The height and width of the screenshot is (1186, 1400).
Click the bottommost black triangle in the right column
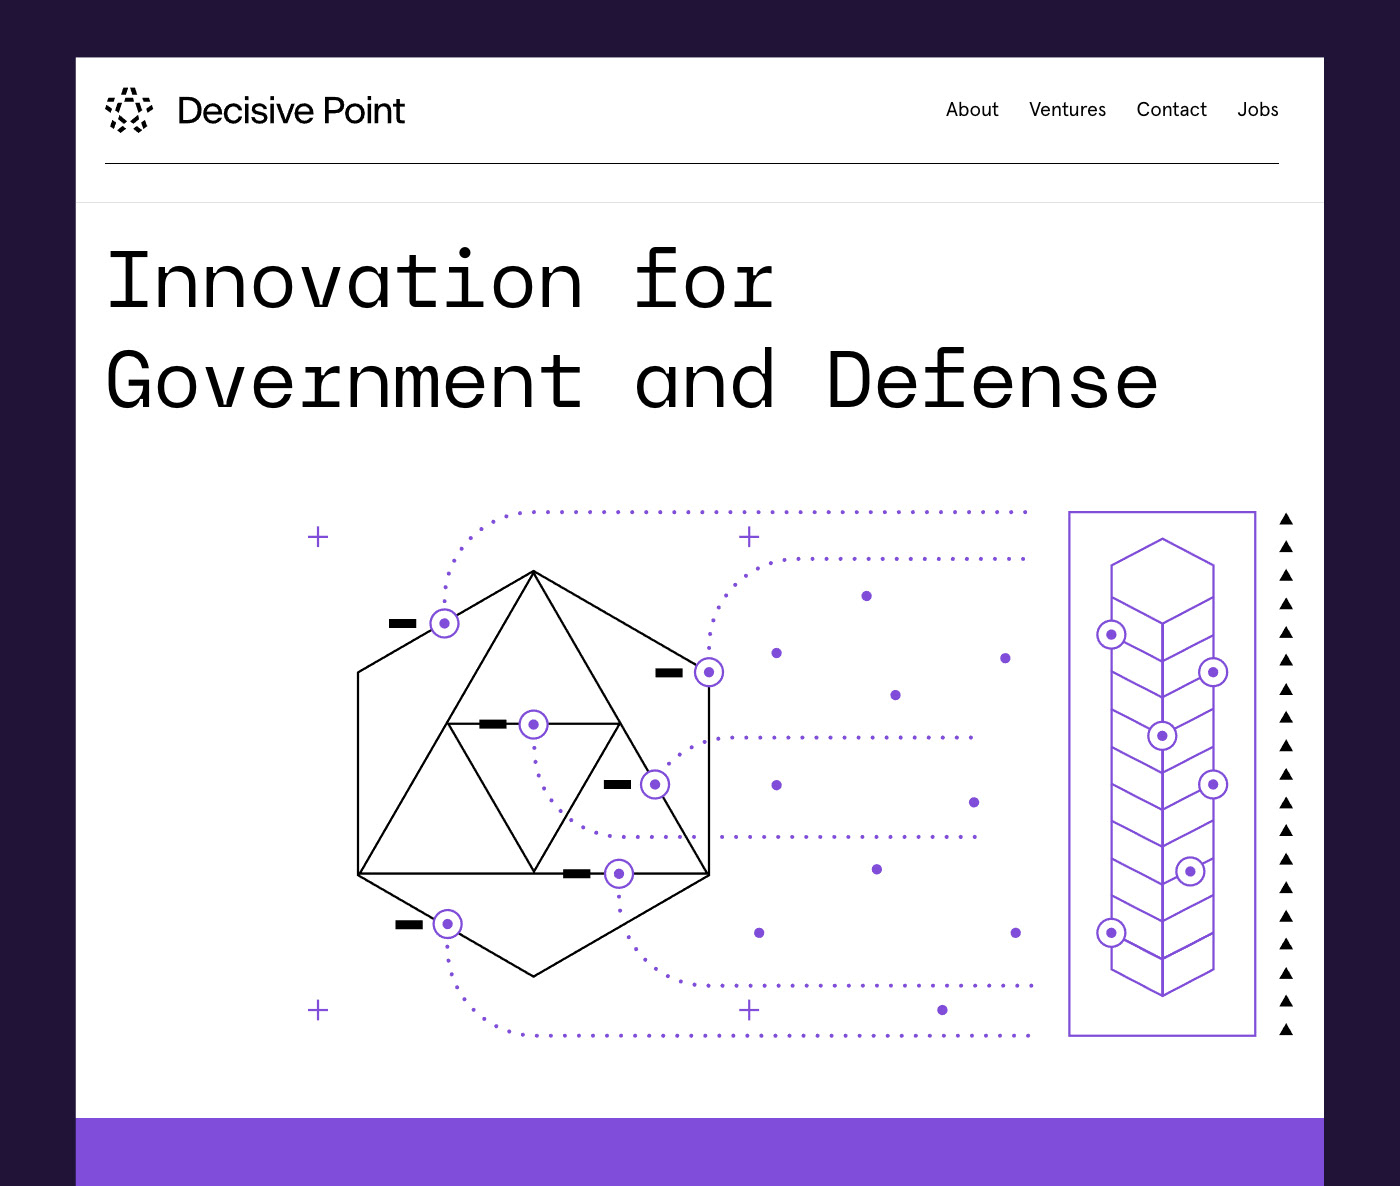(x=1286, y=1030)
